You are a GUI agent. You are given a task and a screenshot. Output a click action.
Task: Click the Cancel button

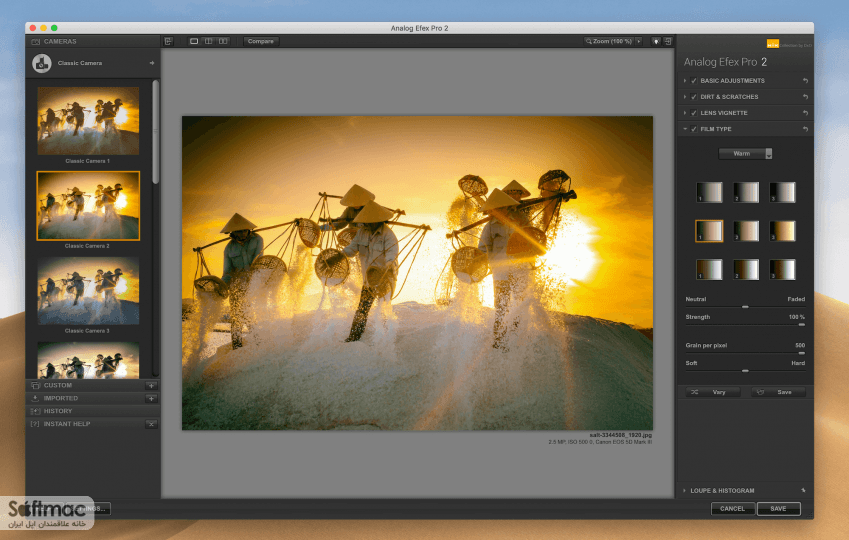click(x=733, y=509)
